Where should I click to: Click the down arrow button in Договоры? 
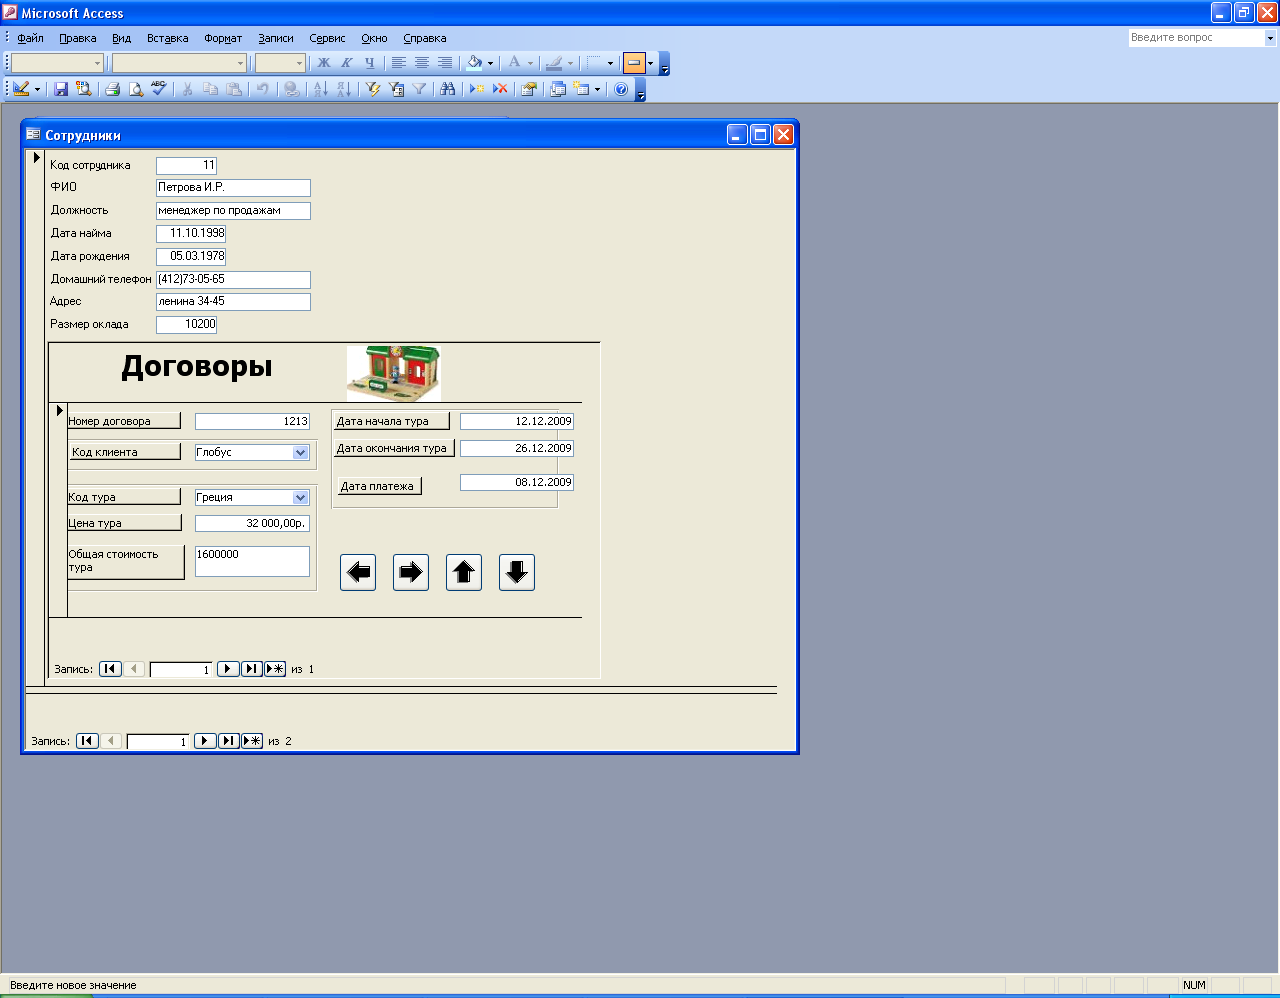click(517, 572)
